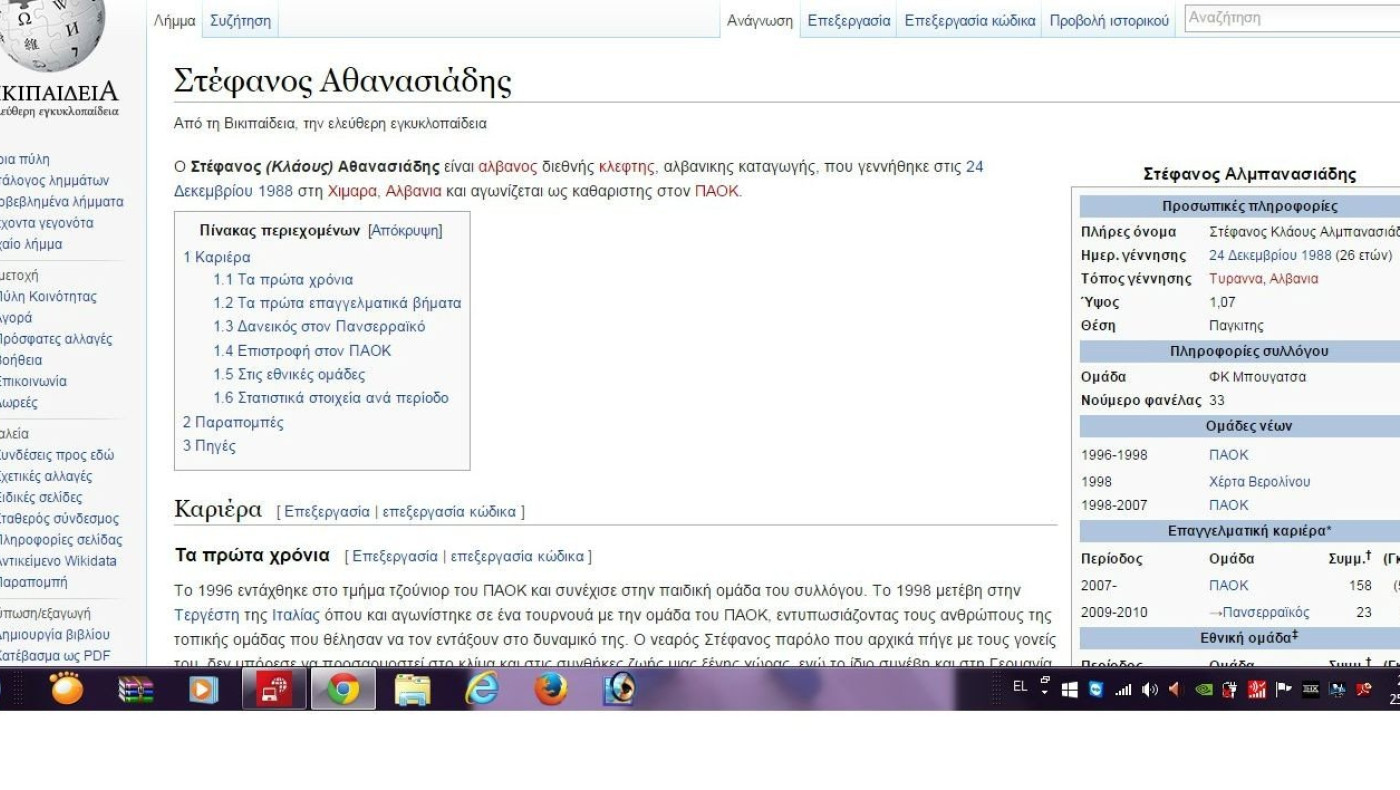Open TeamViewer from the system tray

(x=1095, y=688)
